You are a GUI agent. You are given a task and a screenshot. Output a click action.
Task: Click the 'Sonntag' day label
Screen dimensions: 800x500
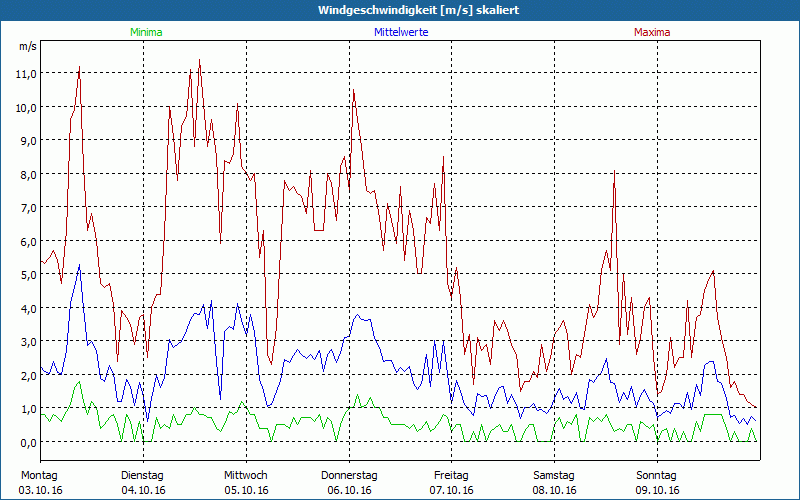pos(657,476)
